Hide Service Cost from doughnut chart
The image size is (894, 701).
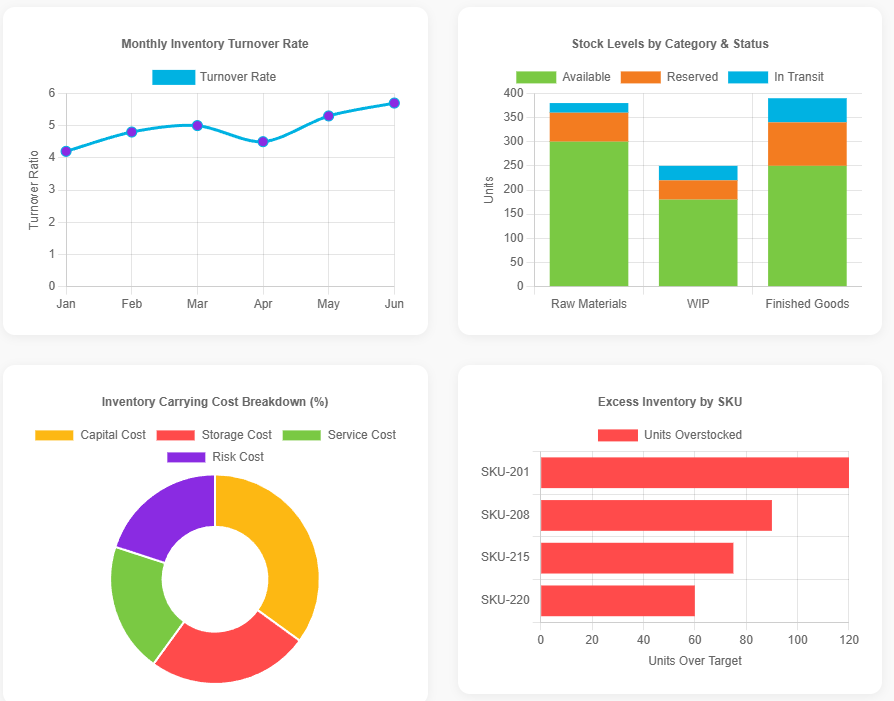(x=339, y=435)
